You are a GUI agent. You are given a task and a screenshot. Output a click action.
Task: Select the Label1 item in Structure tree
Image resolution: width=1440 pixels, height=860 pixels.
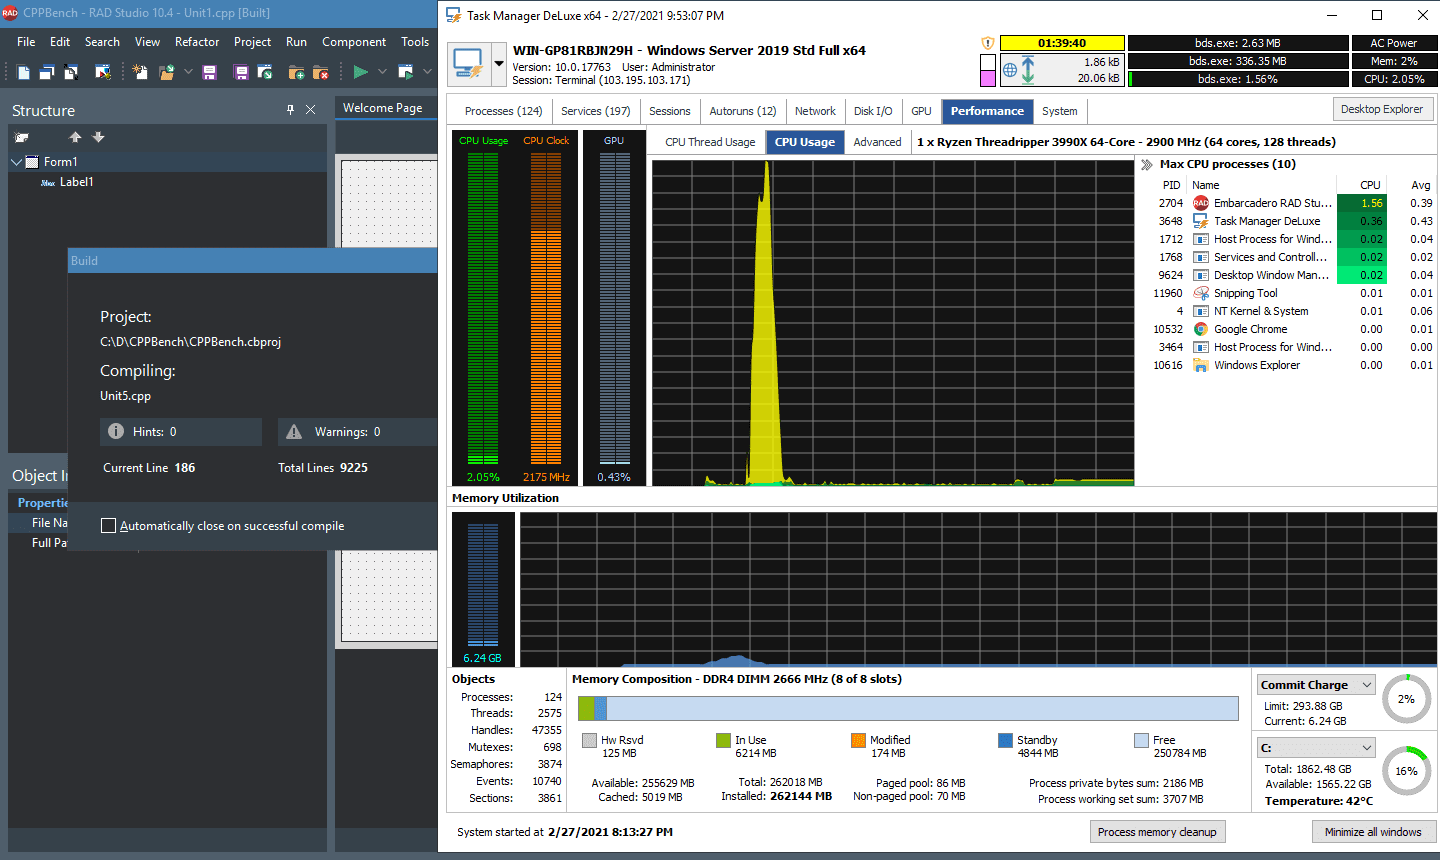76,182
